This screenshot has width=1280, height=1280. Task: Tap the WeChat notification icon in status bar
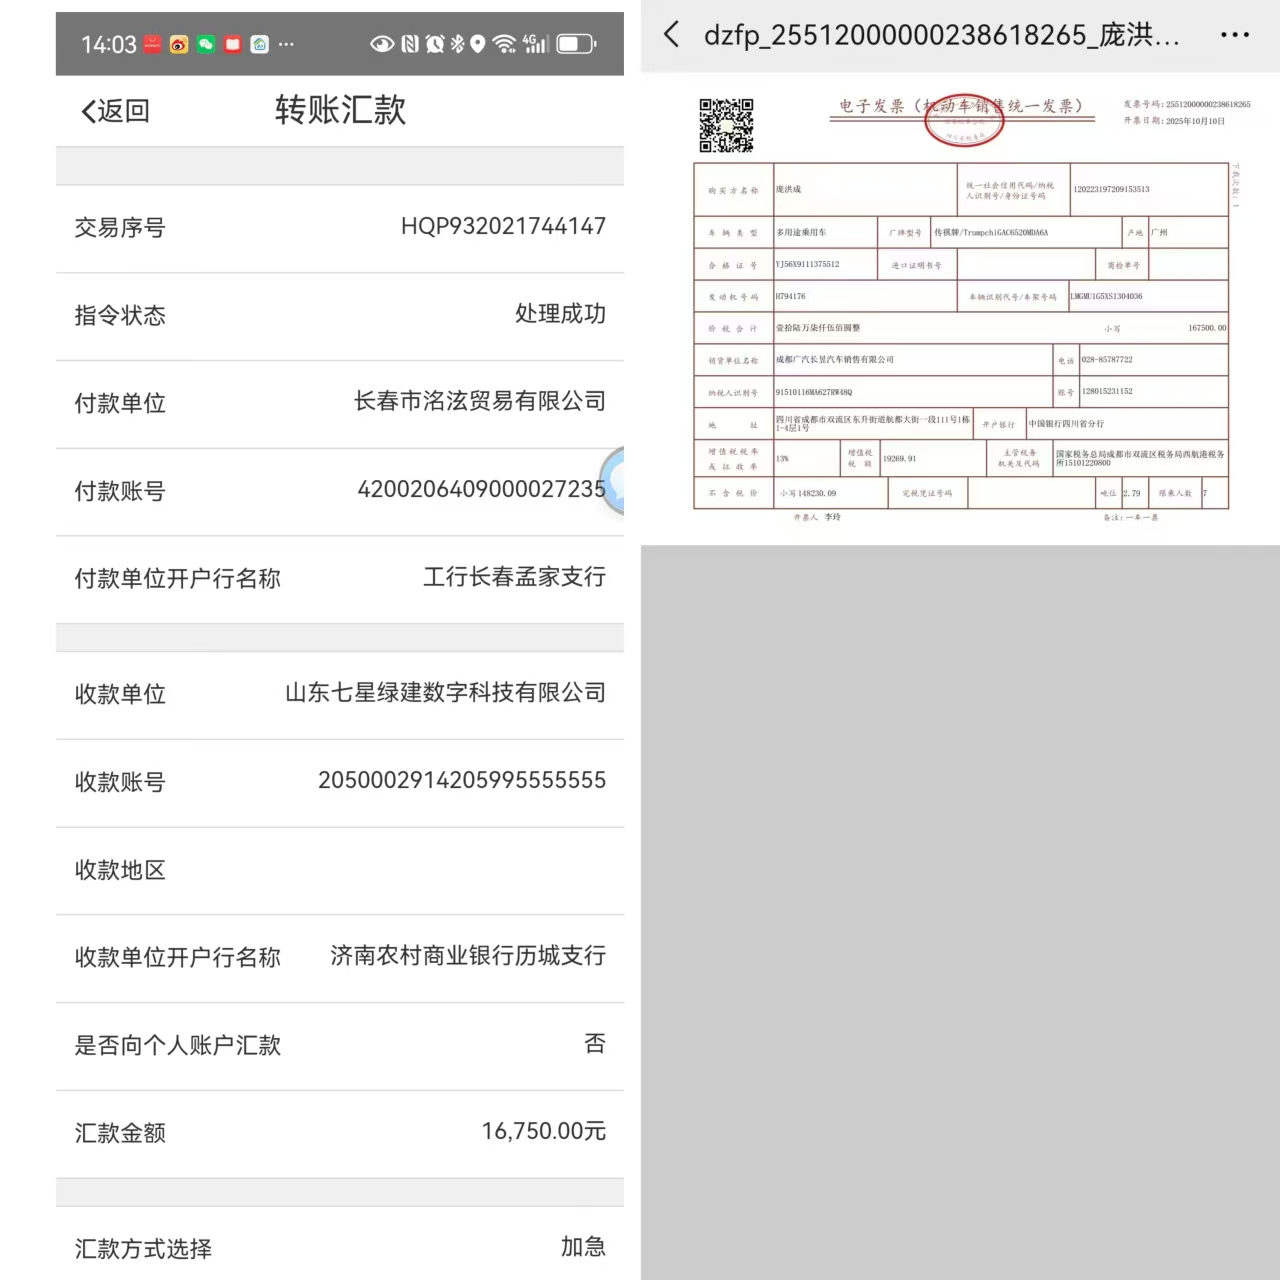tap(206, 44)
